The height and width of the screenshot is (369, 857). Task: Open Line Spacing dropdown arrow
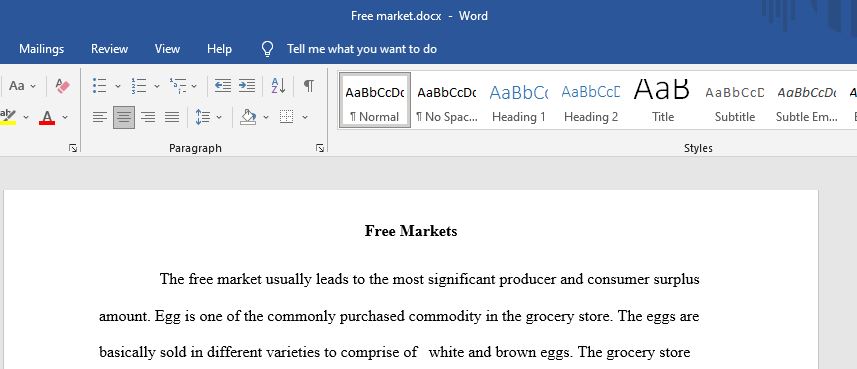click(x=219, y=117)
